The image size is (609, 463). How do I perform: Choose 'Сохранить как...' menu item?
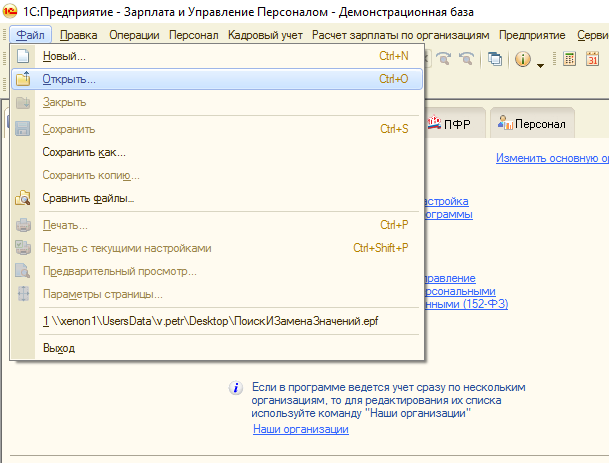(218, 152)
